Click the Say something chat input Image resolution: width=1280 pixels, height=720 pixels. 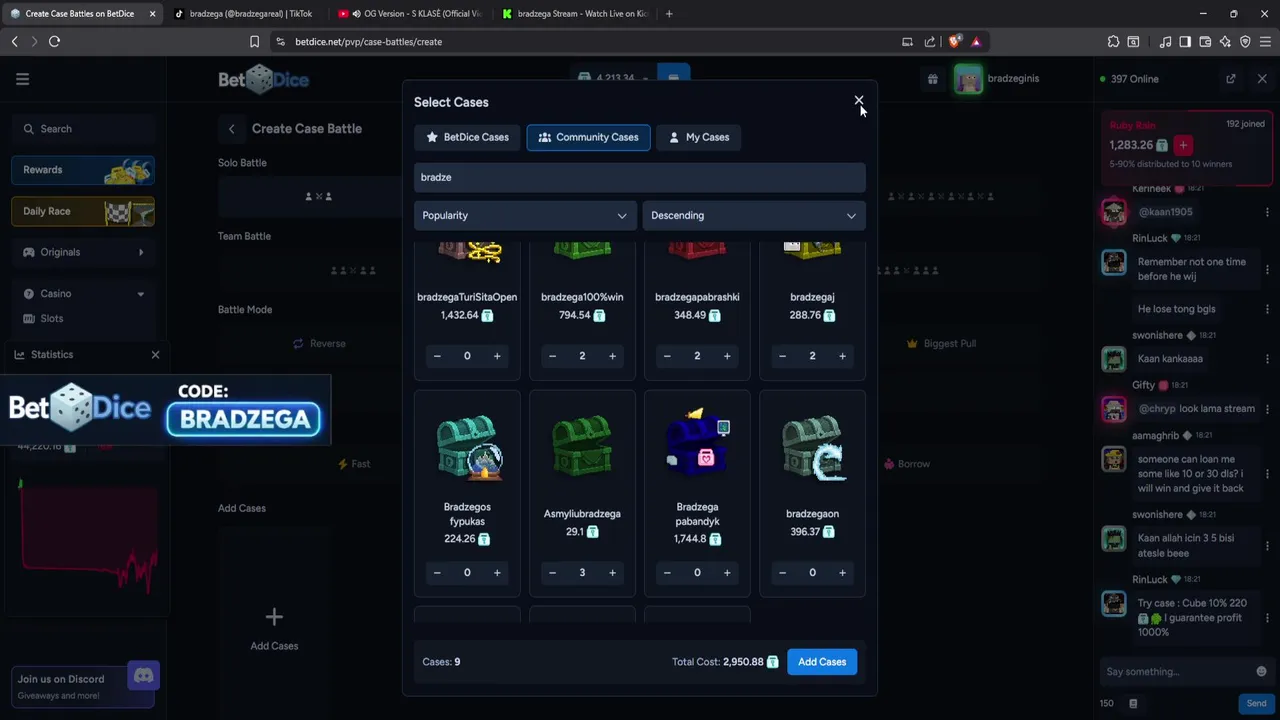click(x=1176, y=672)
